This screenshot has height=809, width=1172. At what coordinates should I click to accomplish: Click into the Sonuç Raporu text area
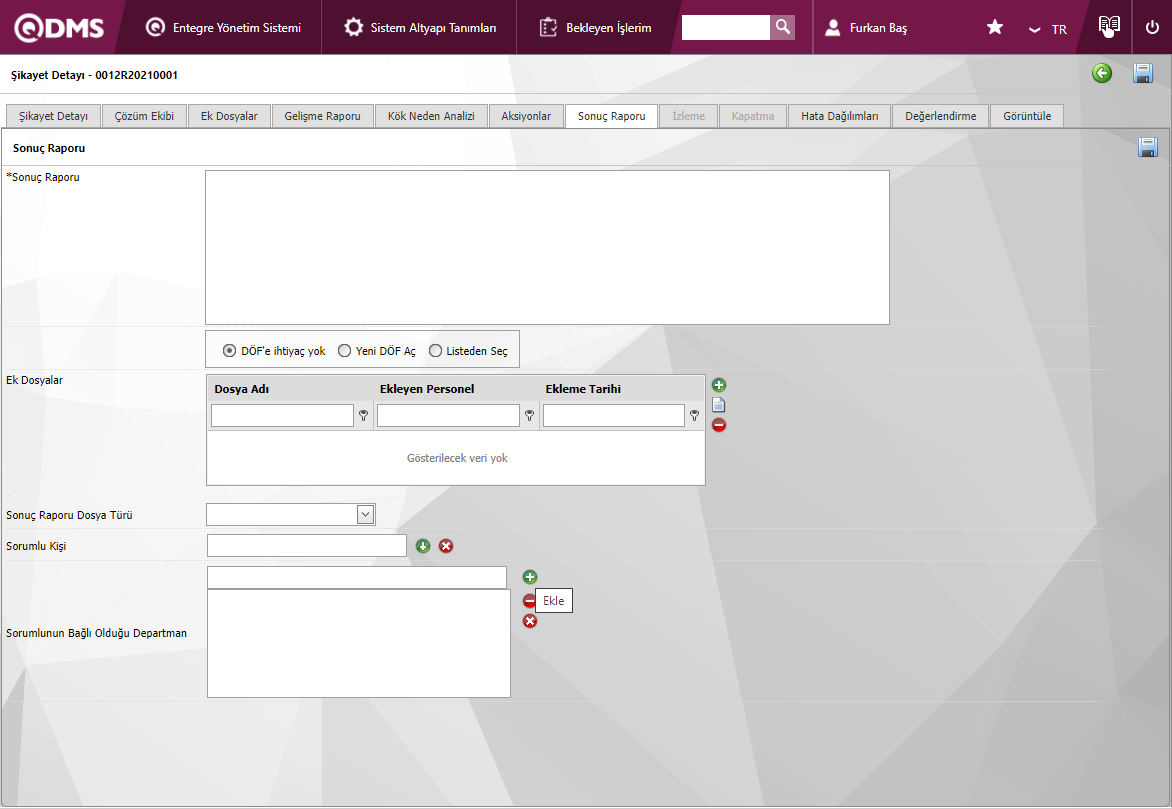pos(547,247)
